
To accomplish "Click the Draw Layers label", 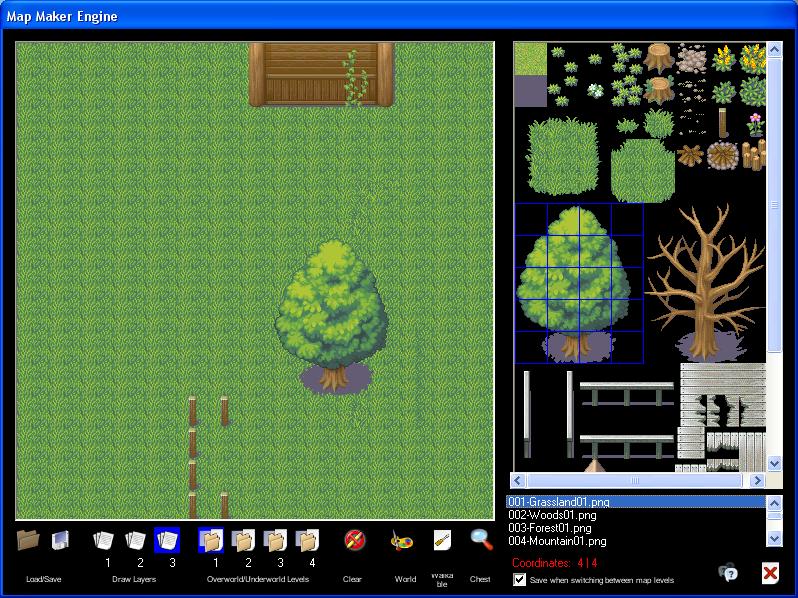I will point(134,579).
